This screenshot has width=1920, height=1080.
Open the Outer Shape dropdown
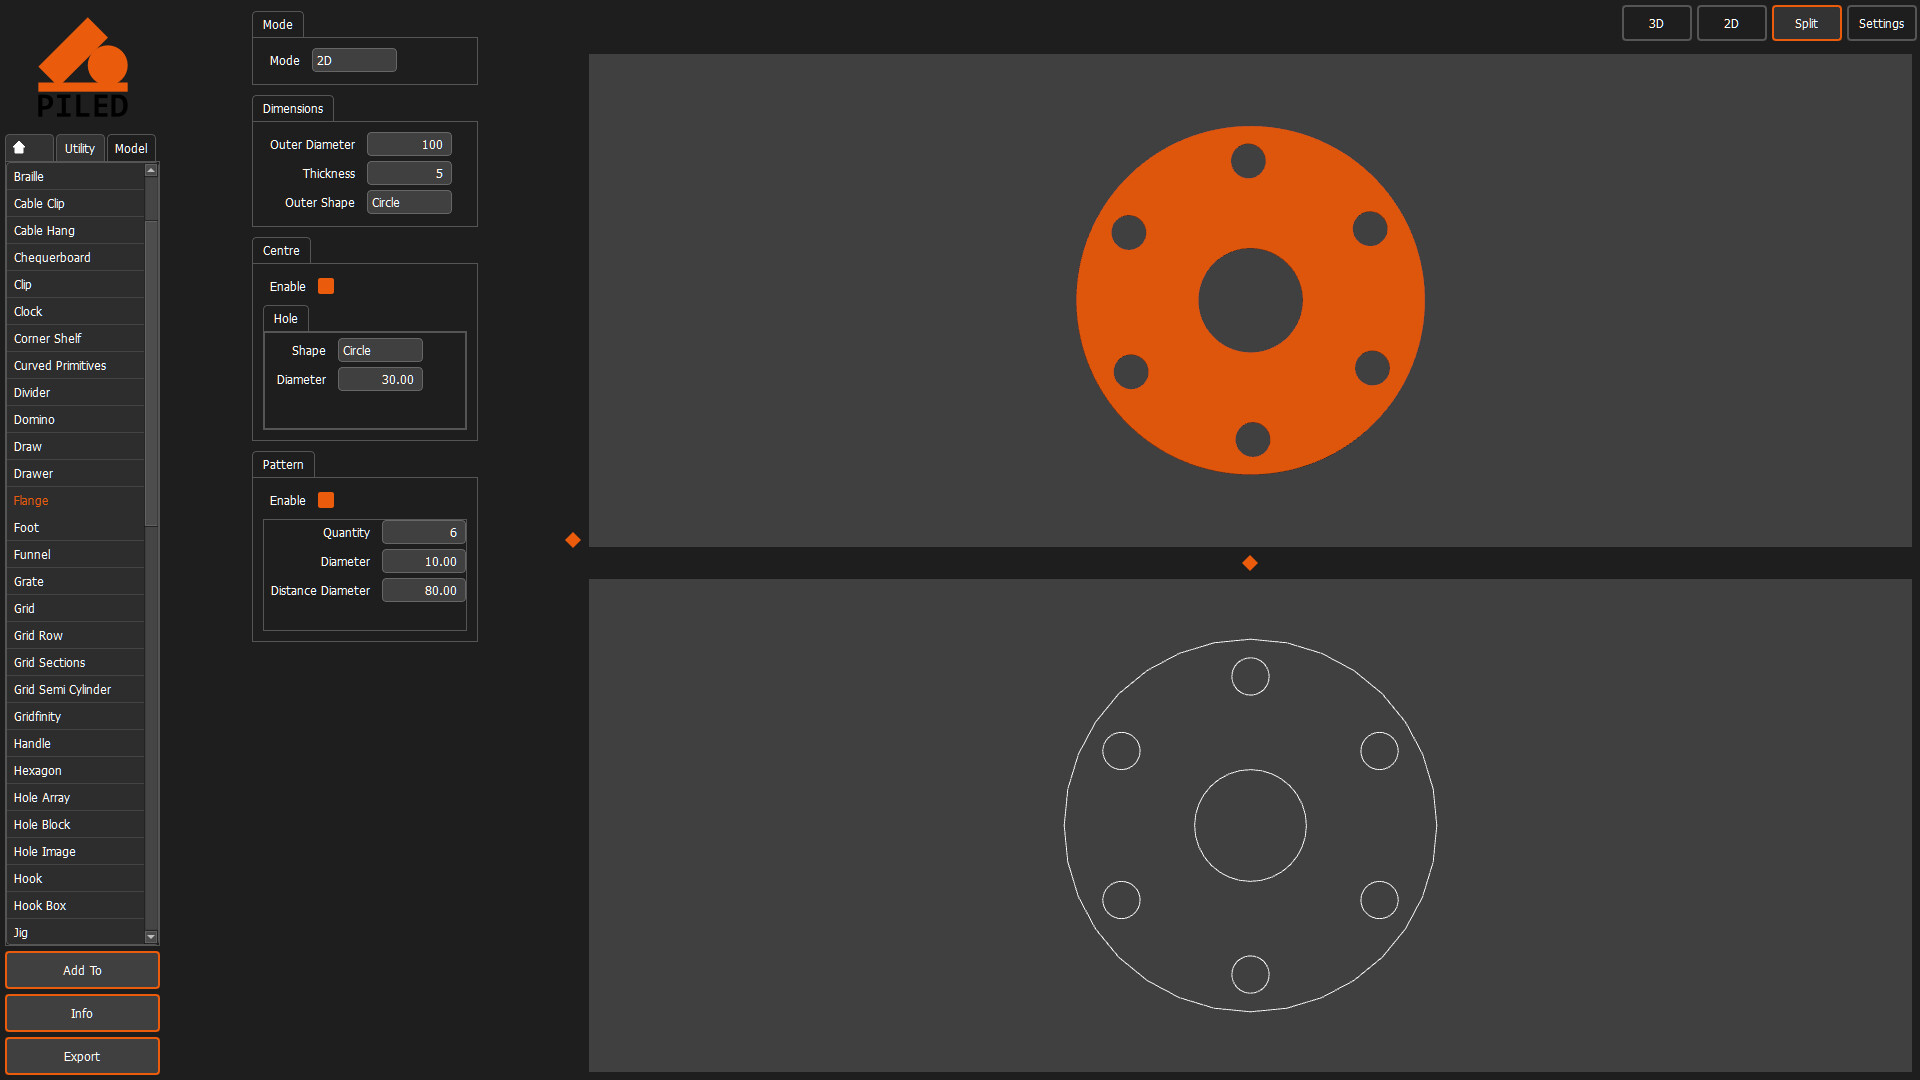click(x=409, y=202)
